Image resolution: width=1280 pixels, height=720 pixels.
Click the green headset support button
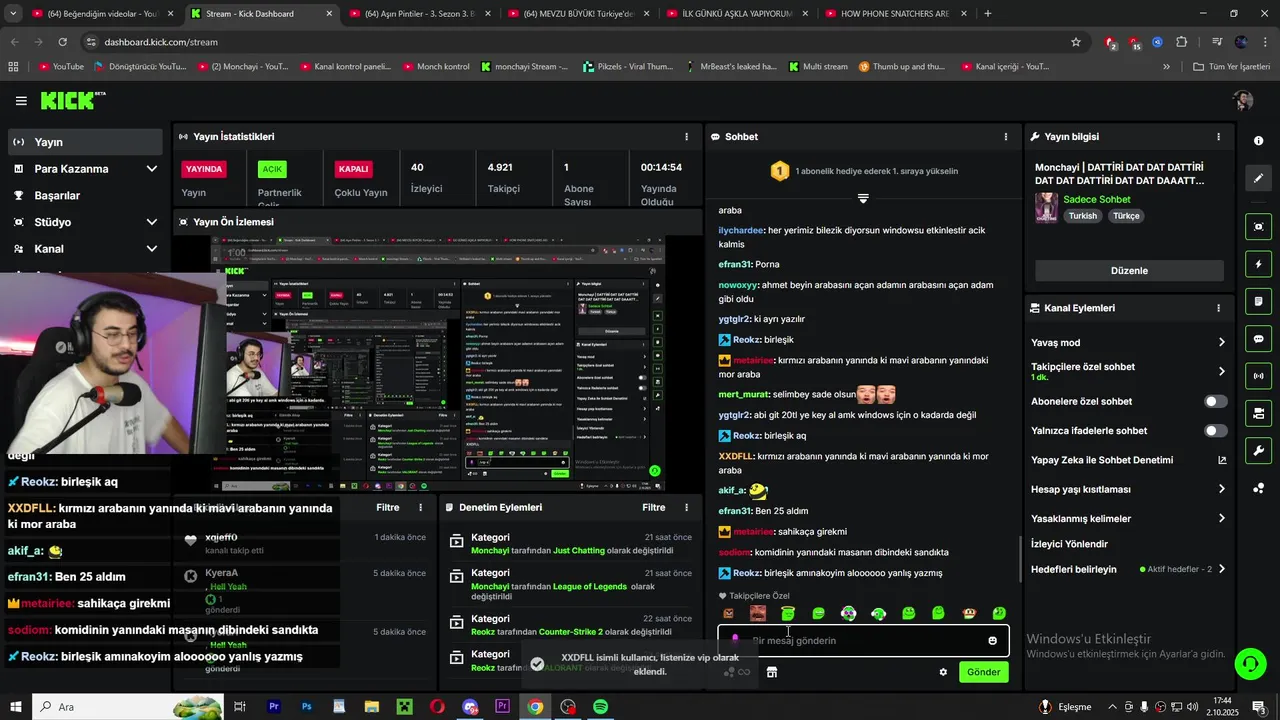point(1249,663)
